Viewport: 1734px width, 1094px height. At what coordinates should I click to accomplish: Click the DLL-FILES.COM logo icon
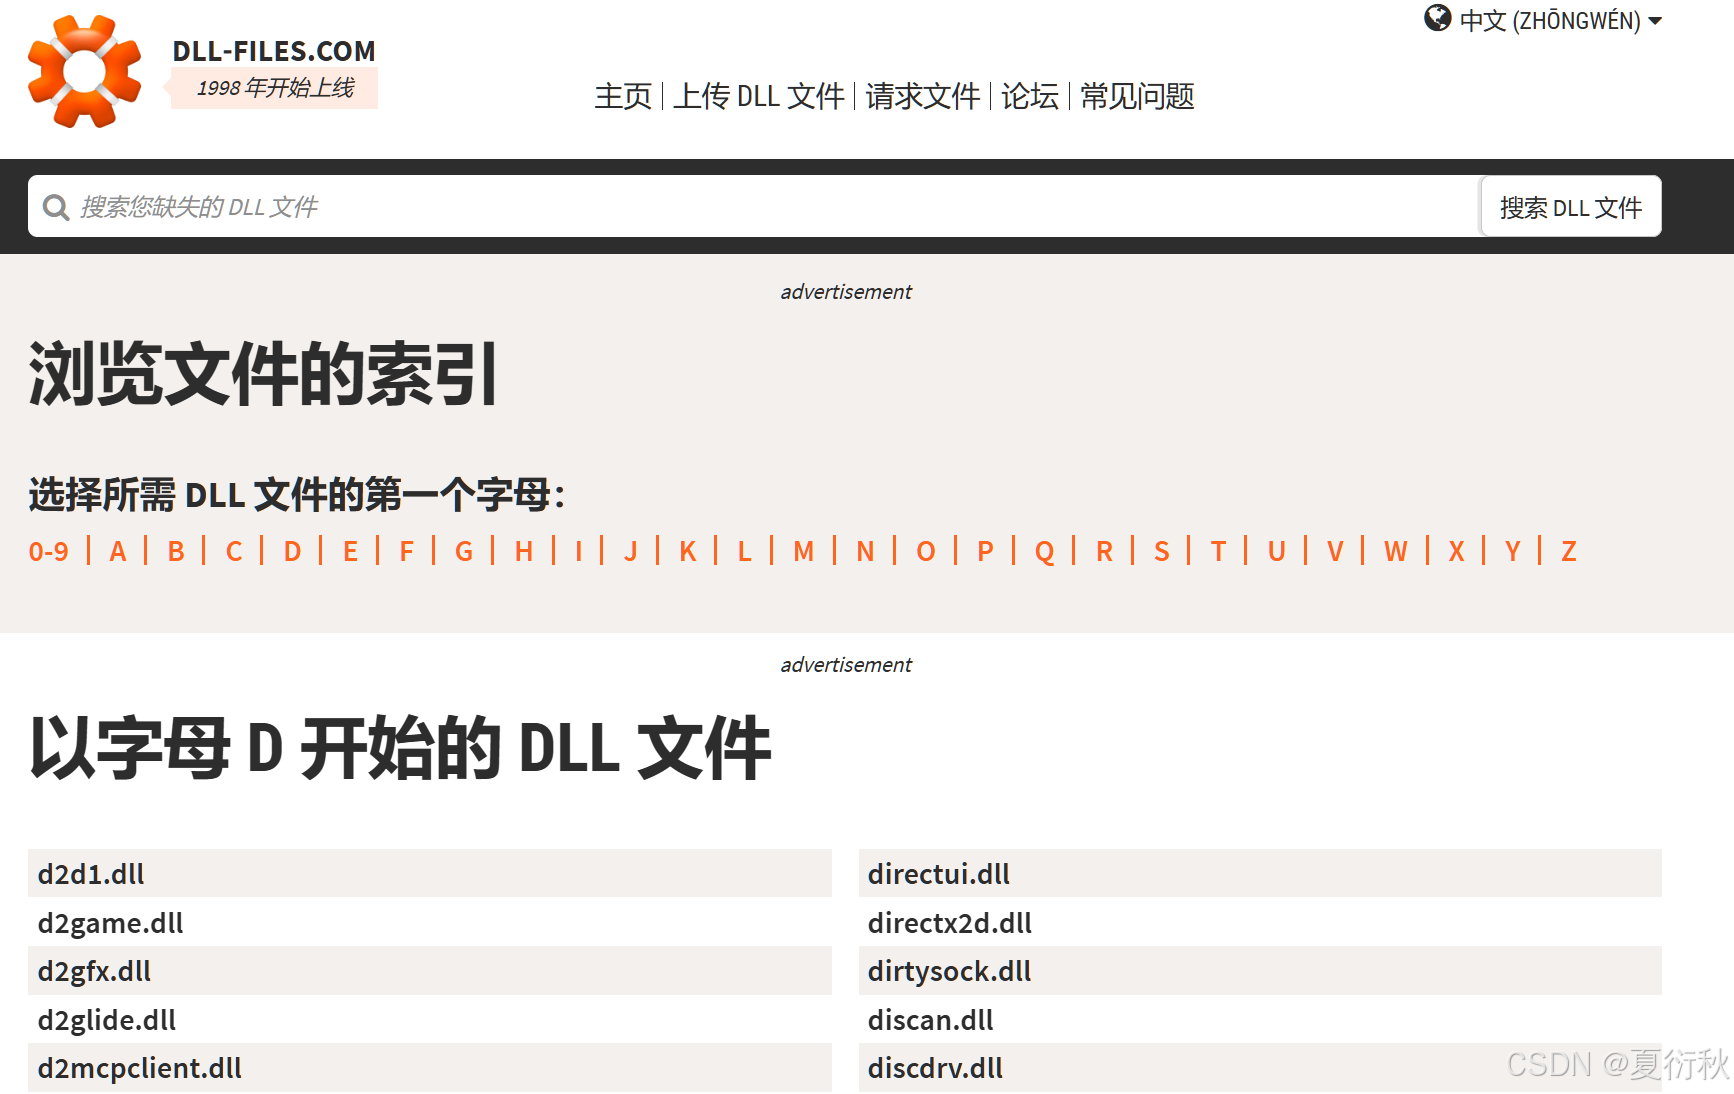click(85, 72)
